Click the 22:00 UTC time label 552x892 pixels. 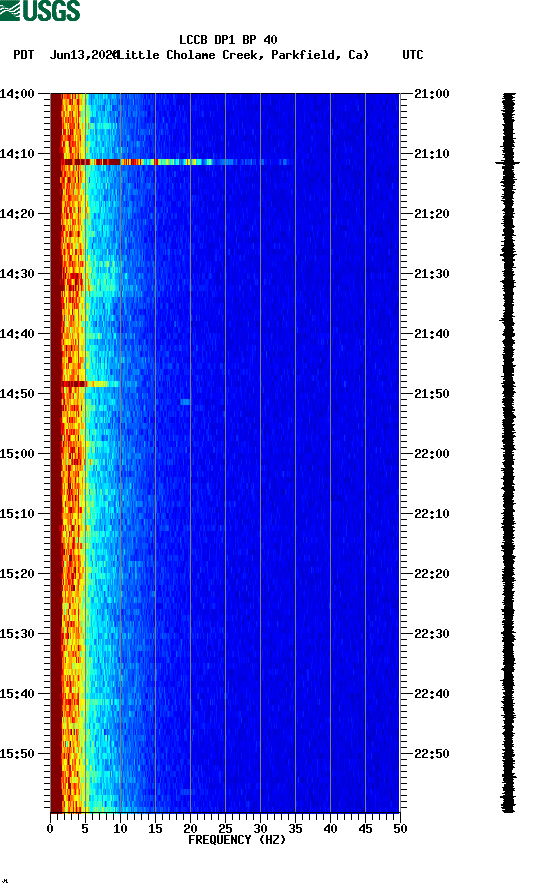(431, 454)
